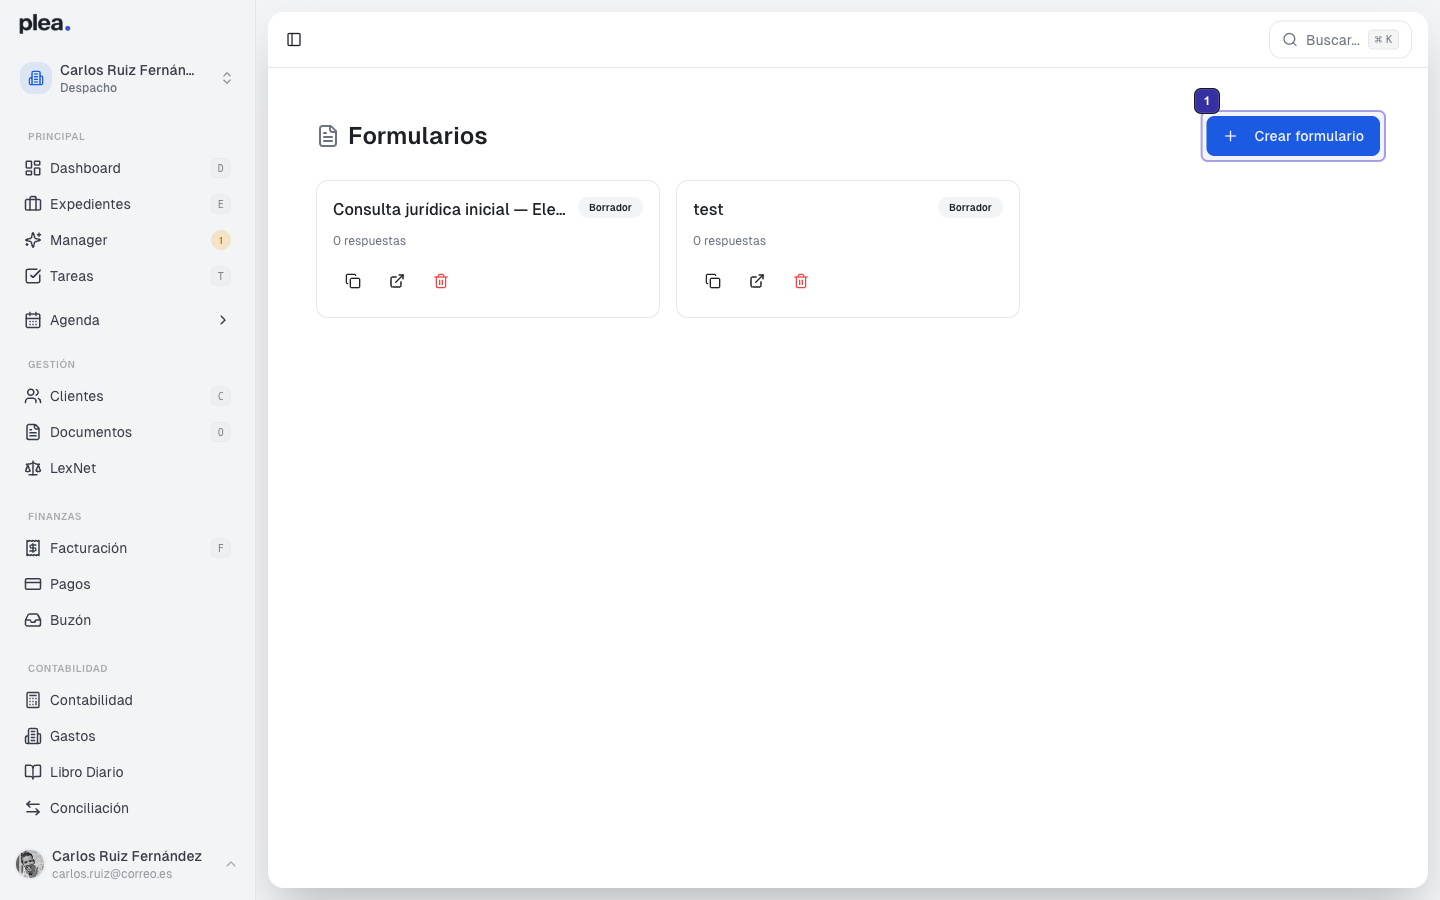
Task: Click '0 respuestas' under Consulta jurídica form
Action: (x=369, y=241)
